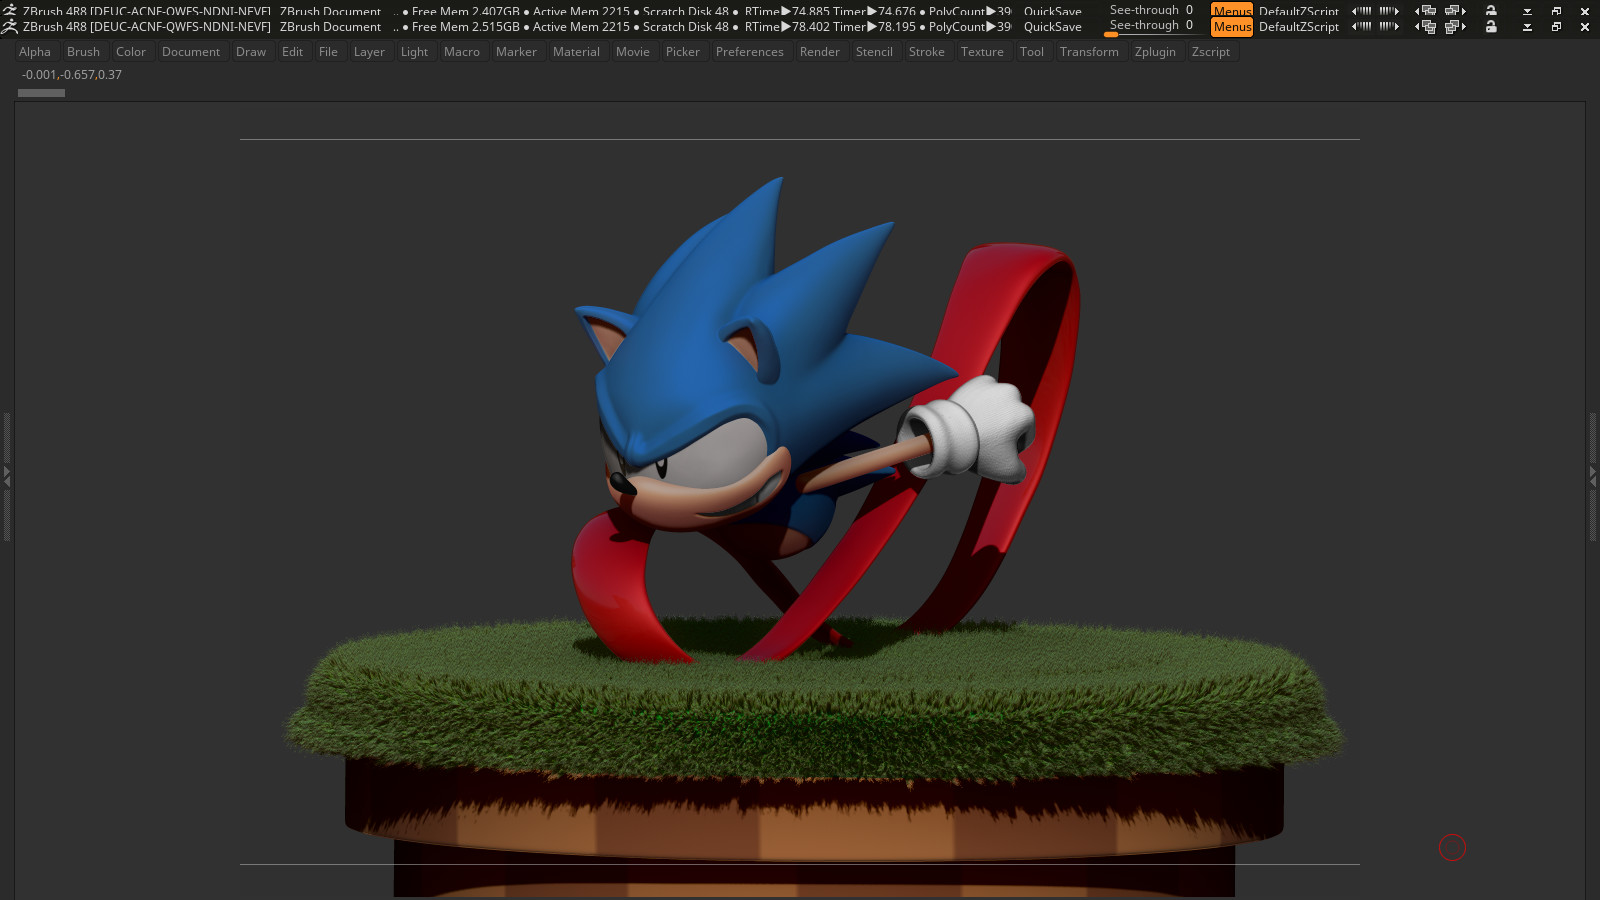Toggle the orange Menus button
The image size is (1600, 900).
coord(1232,27)
